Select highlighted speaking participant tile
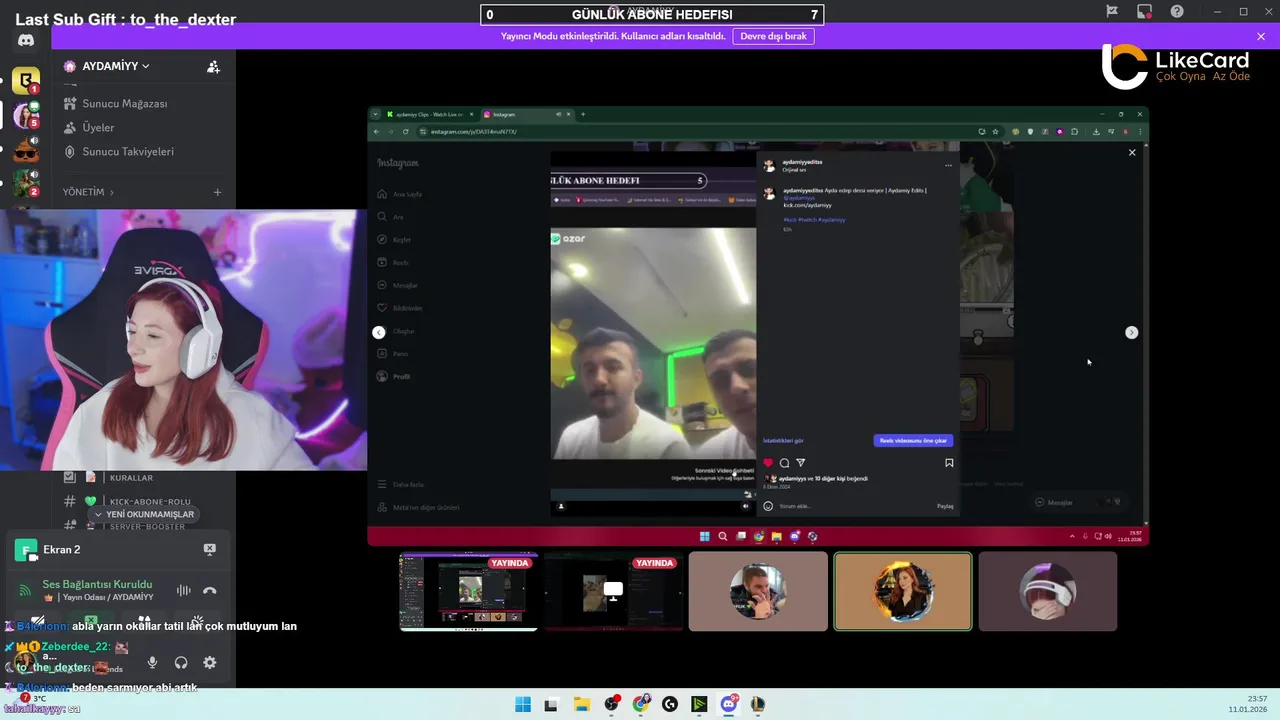The height and width of the screenshot is (720, 1280). (x=903, y=592)
